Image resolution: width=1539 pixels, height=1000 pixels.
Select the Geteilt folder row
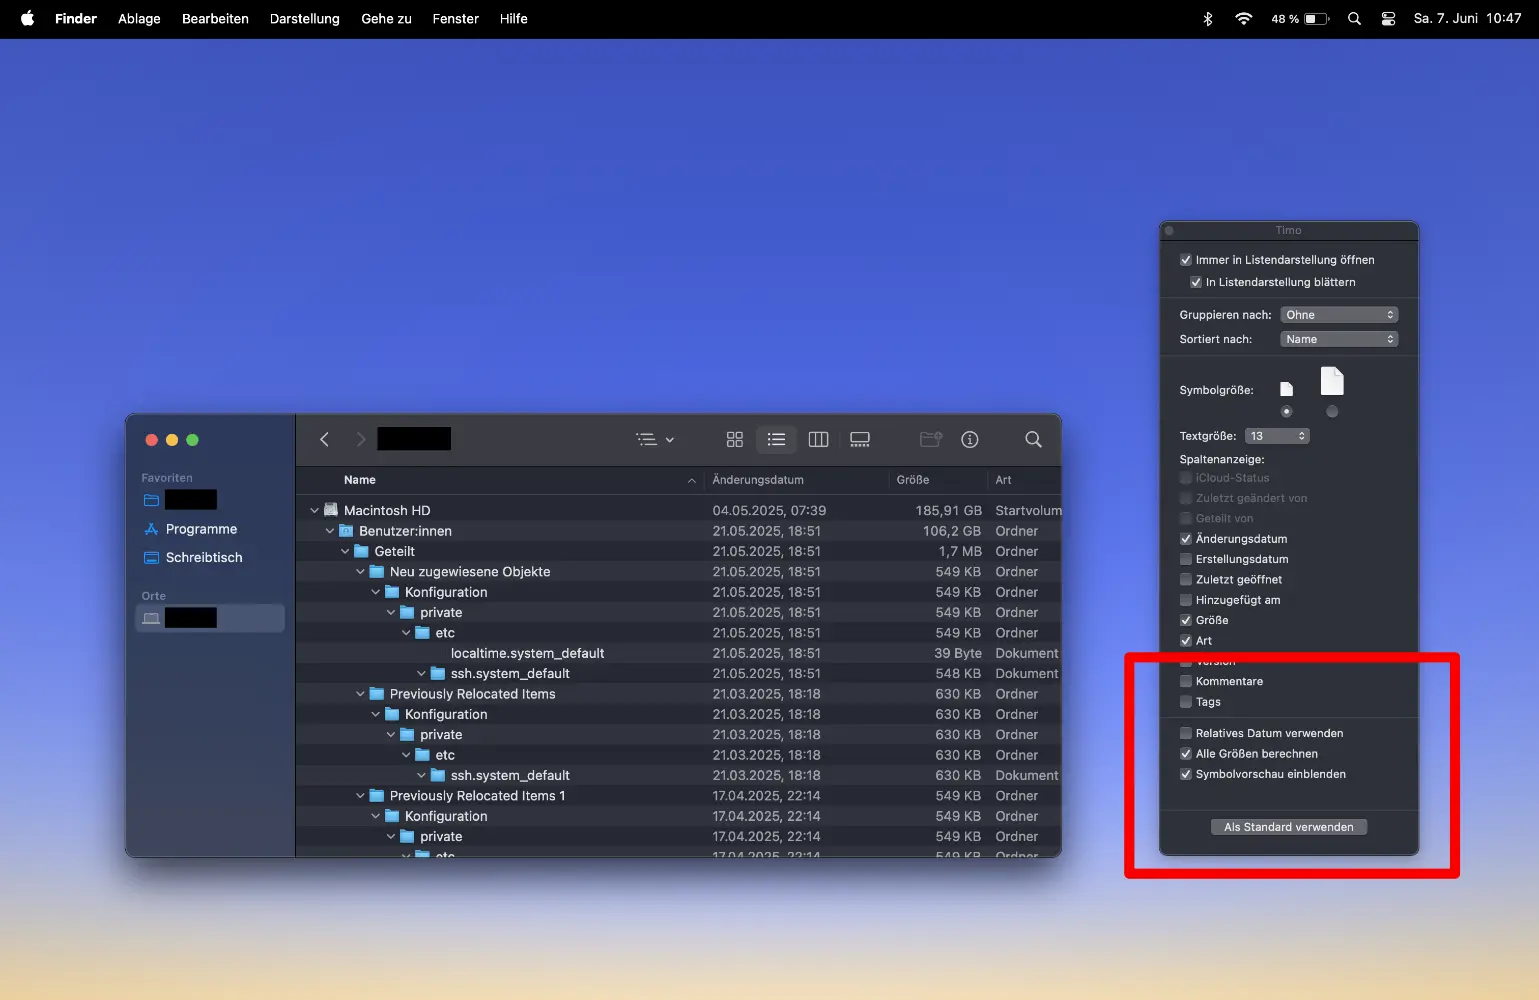coord(678,551)
